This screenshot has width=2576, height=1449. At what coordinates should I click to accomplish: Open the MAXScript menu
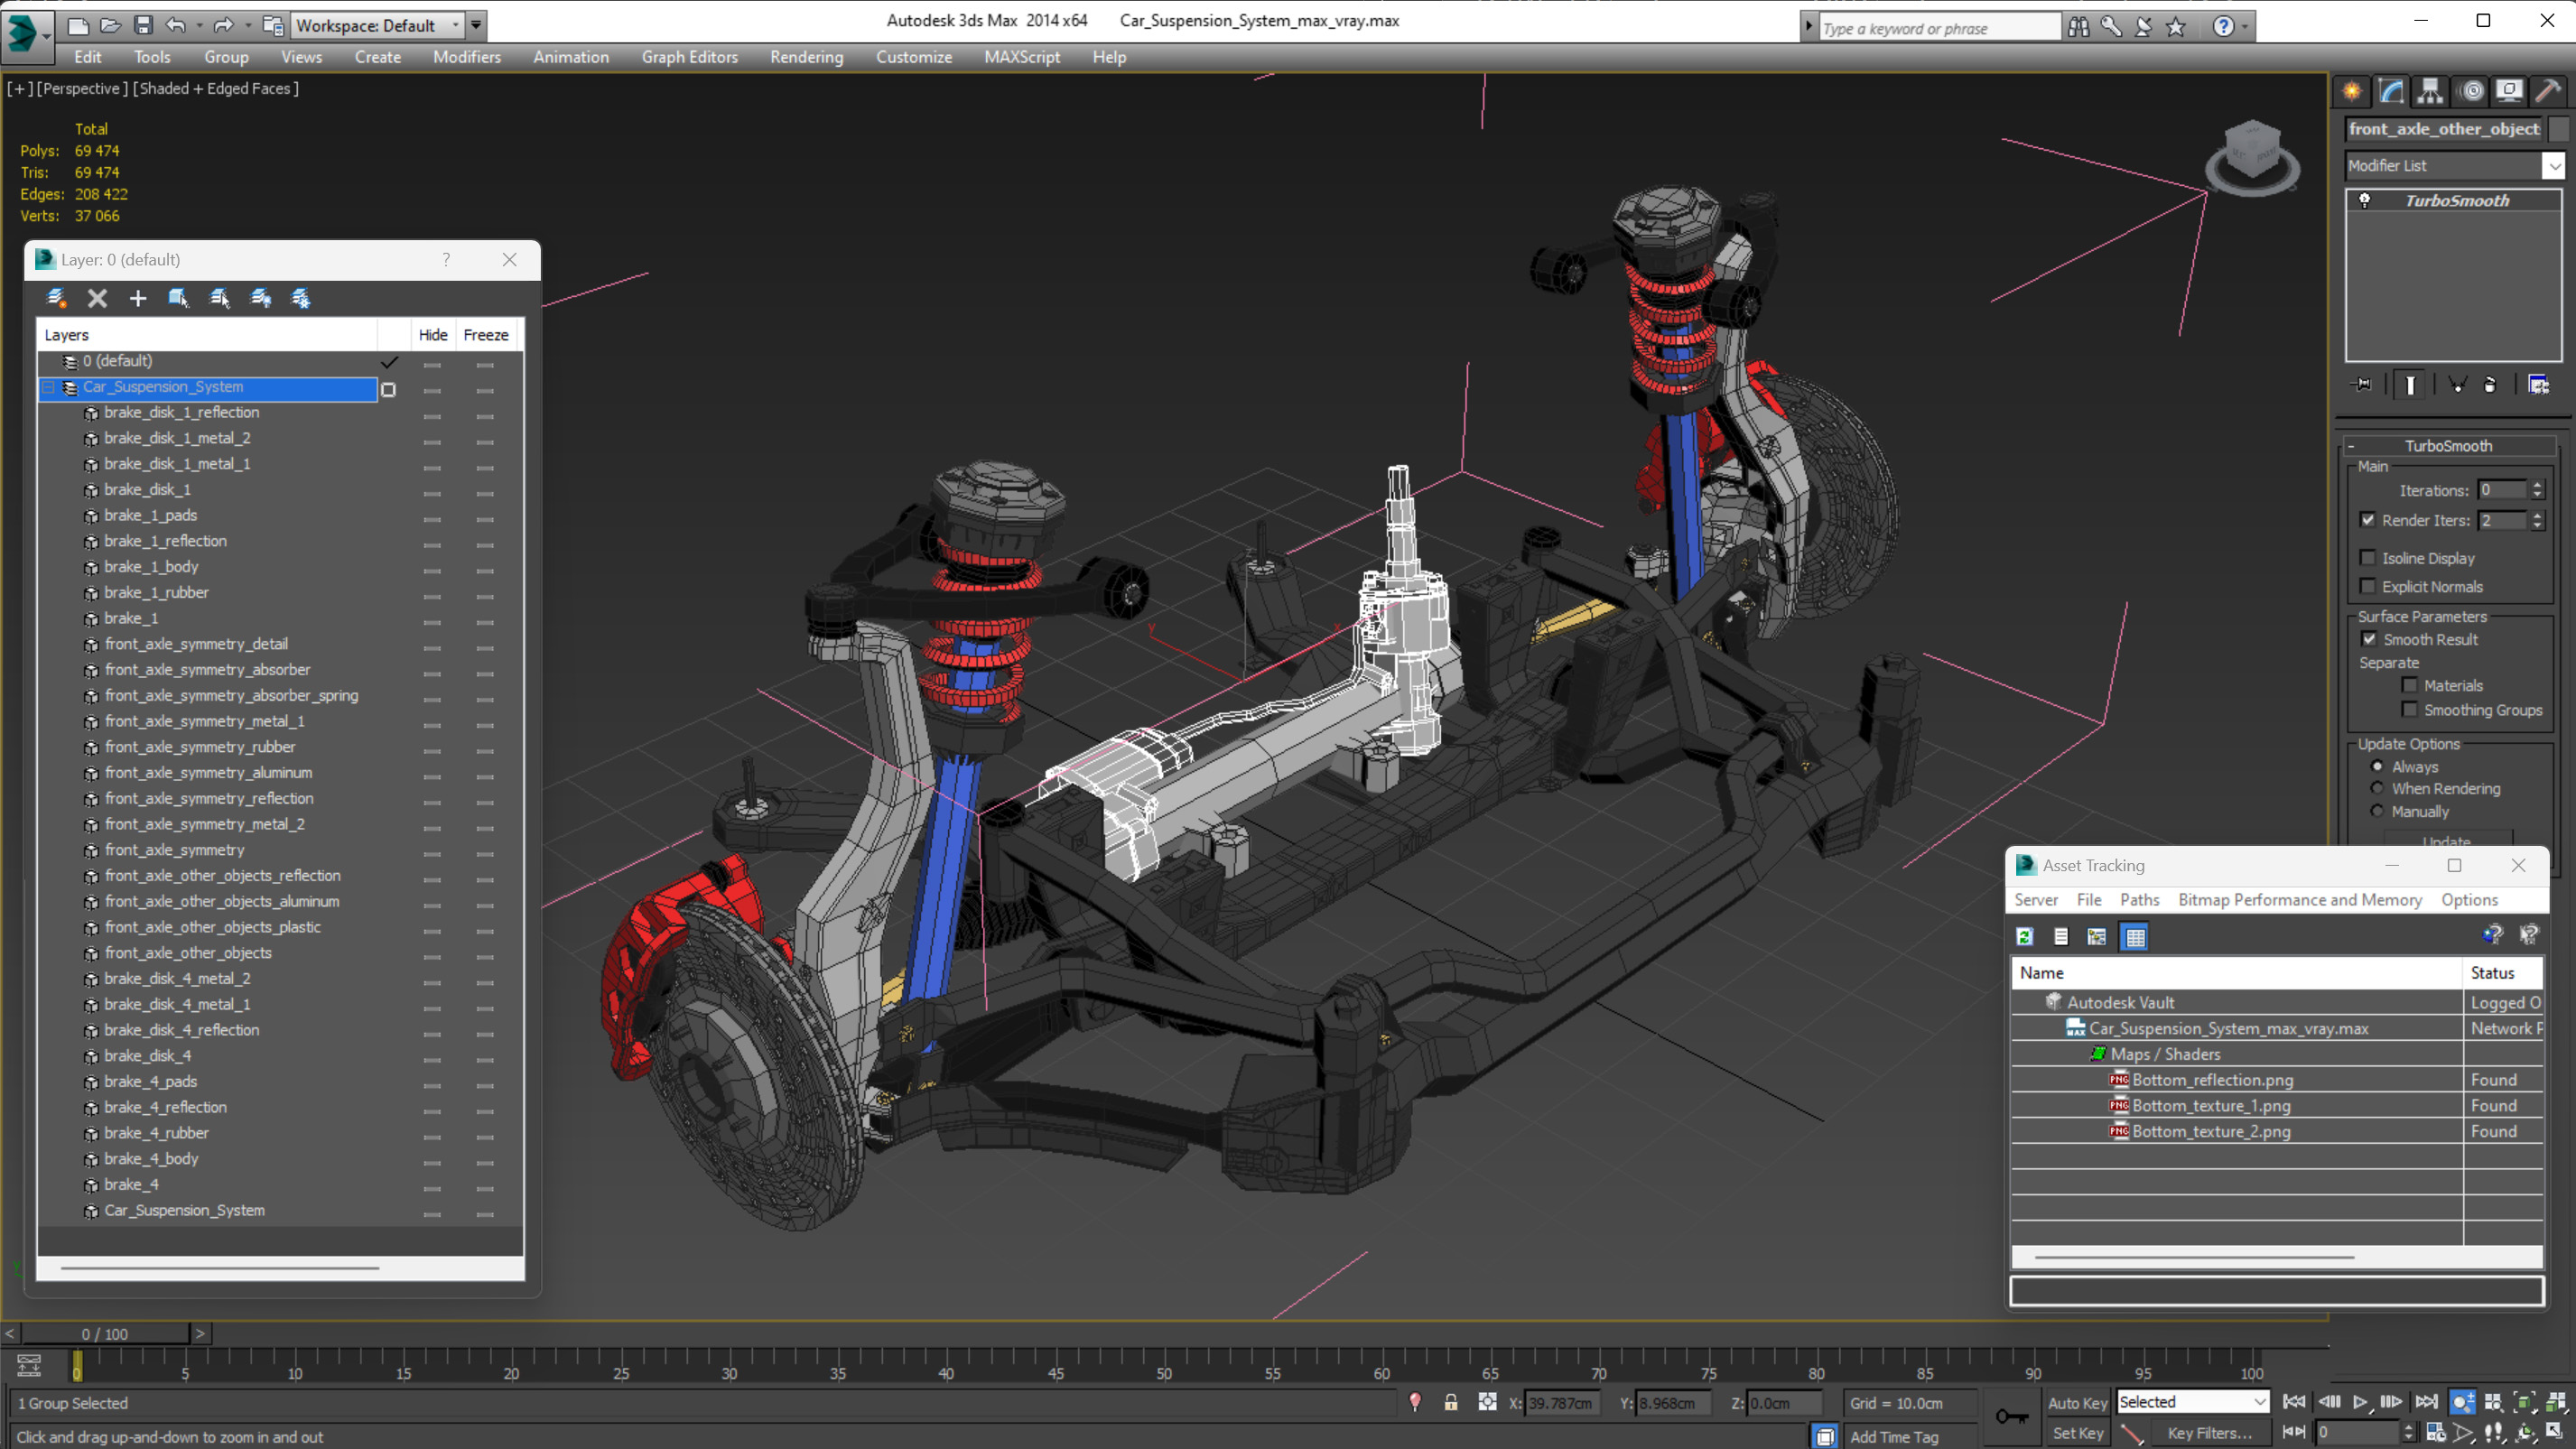(x=1022, y=57)
